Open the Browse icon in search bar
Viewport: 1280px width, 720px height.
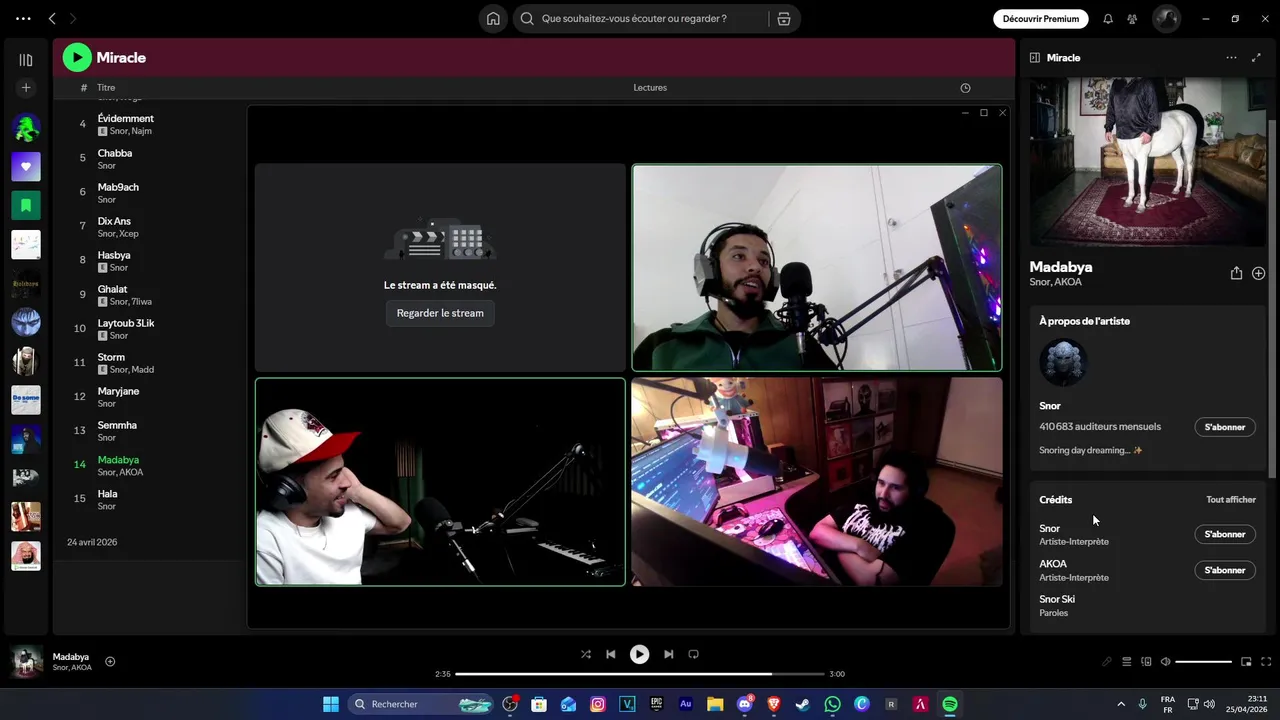[x=784, y=18]
